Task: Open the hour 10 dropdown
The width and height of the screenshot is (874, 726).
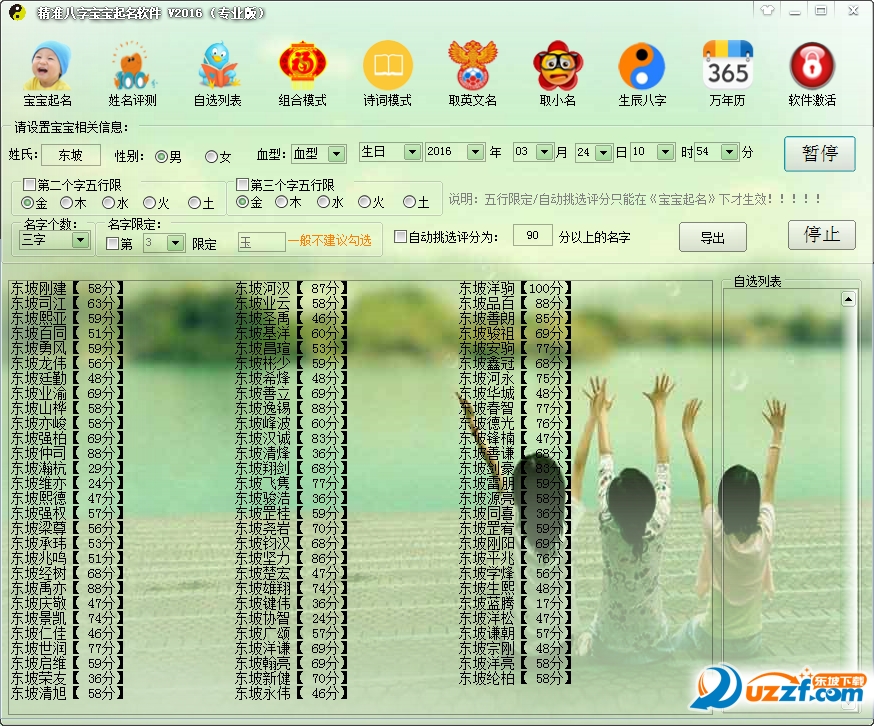Action: [x=666, y=152]
